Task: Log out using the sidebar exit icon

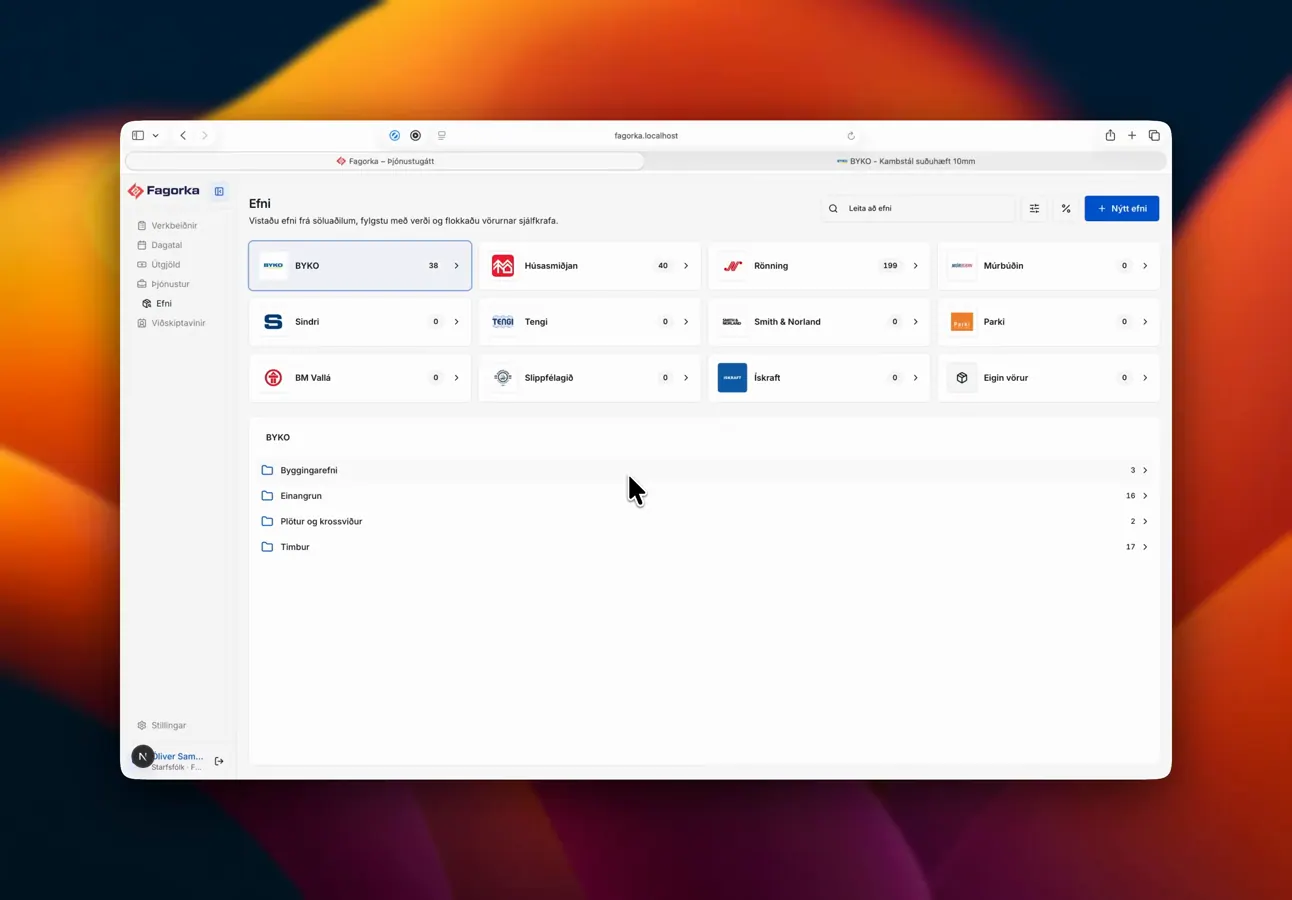Action: 219,761
